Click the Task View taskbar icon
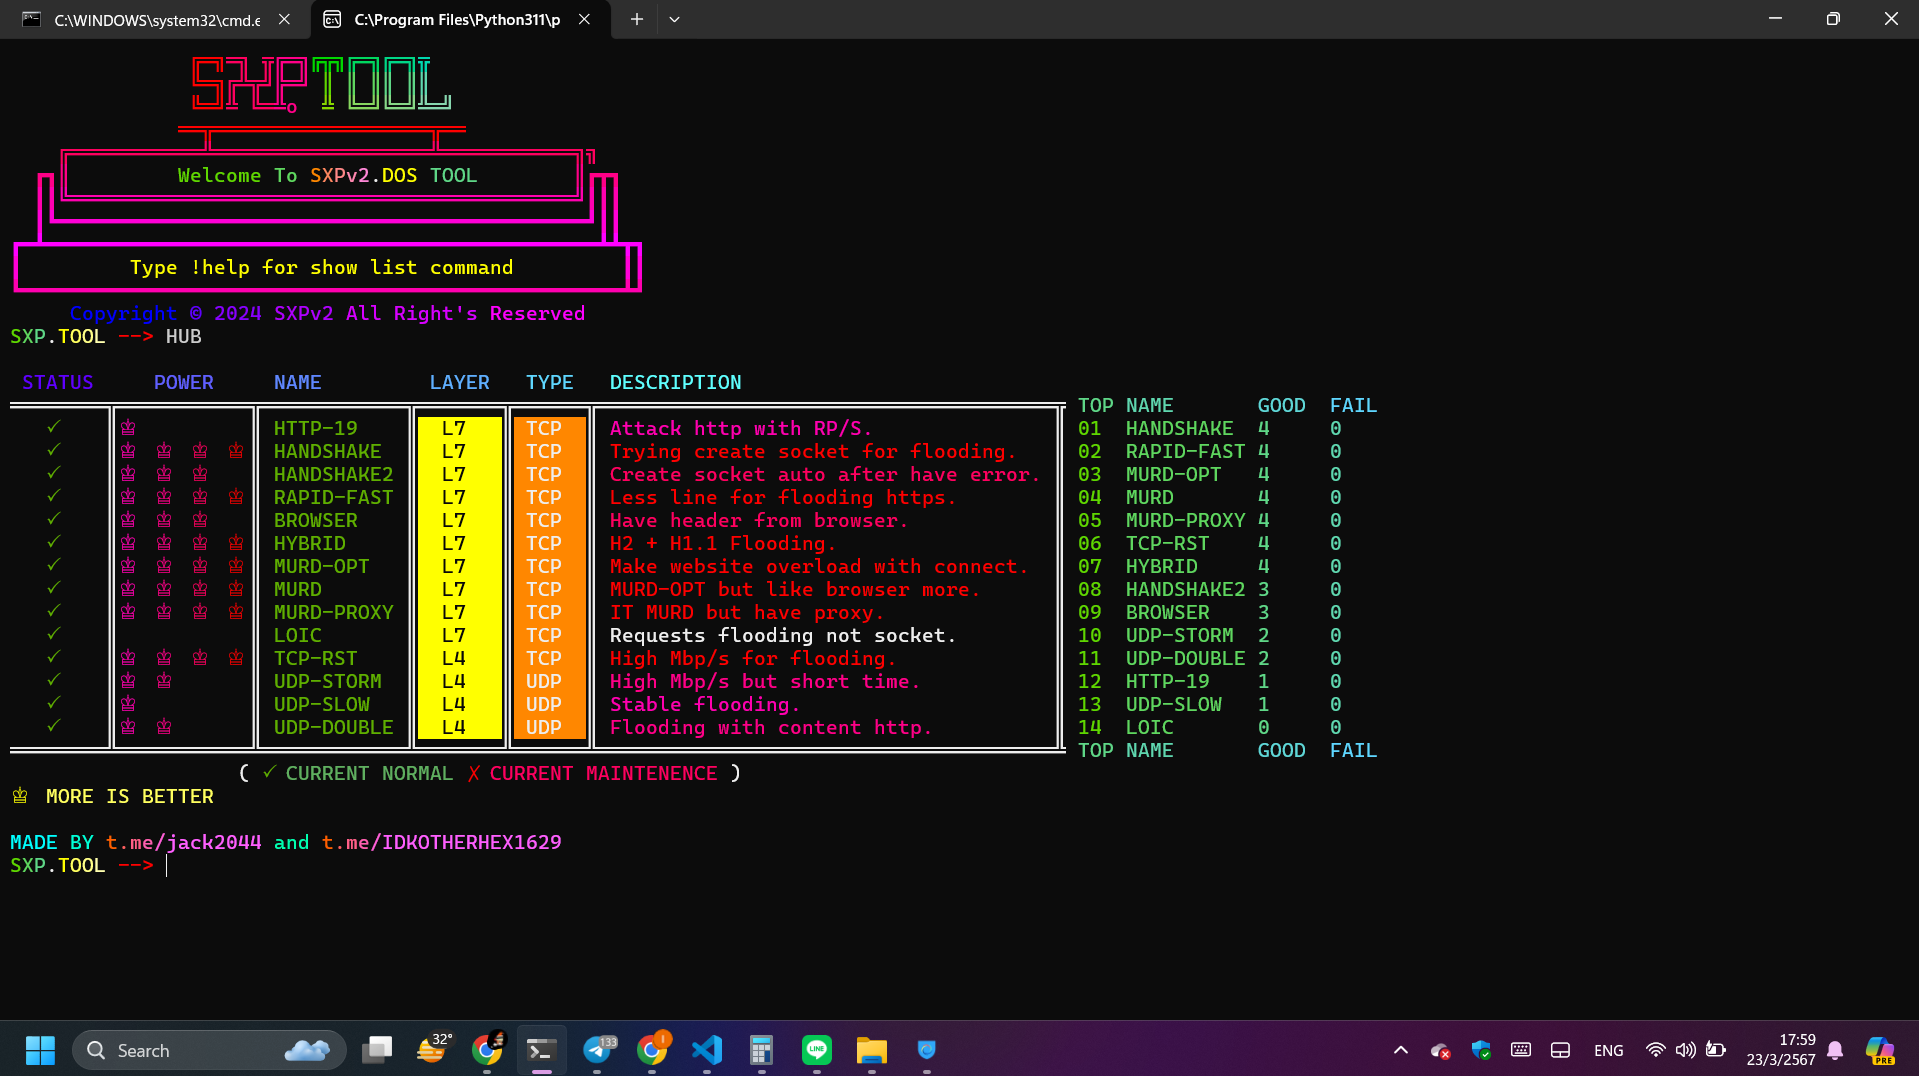Screen dimensions: 1919x1076 click(377, 1050)
